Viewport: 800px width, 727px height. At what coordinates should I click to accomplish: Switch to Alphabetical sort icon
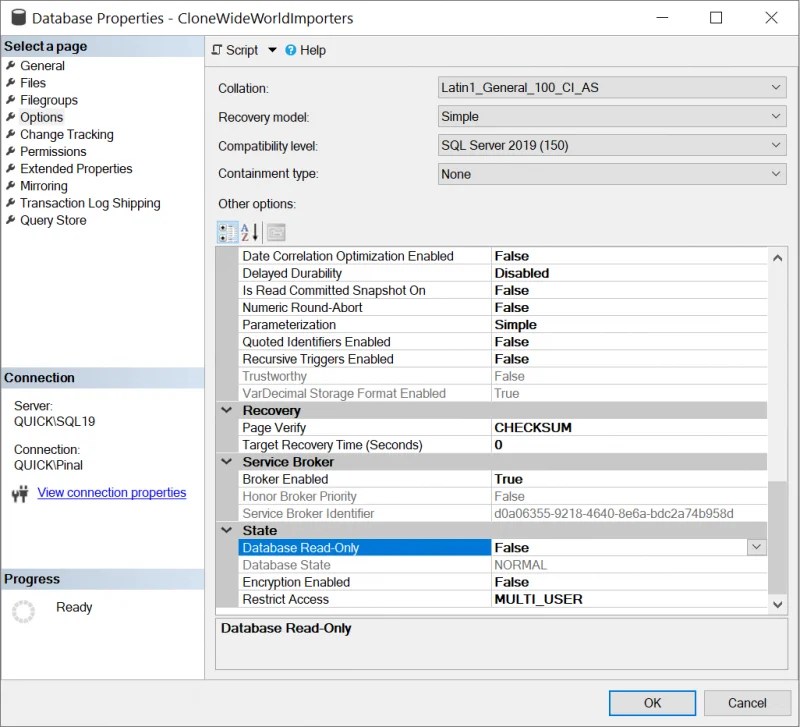249,232
